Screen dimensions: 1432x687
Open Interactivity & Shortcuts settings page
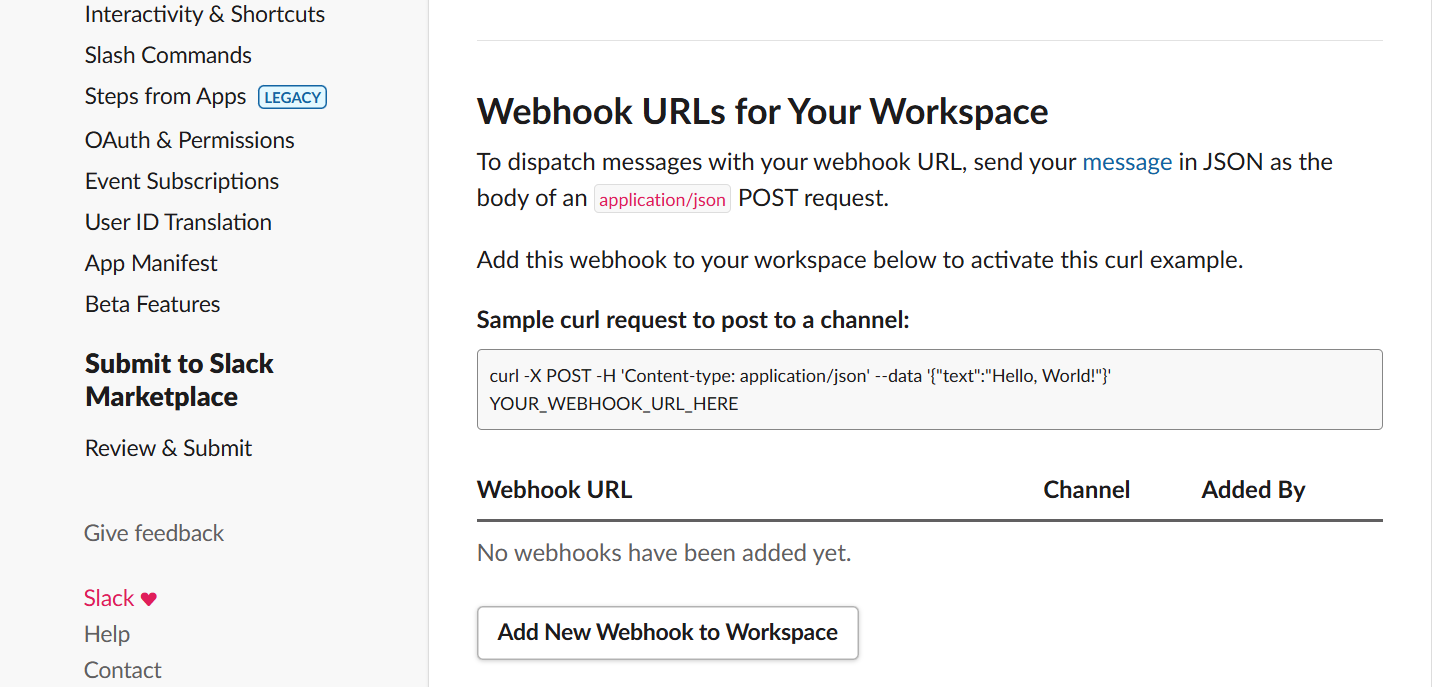204,15
